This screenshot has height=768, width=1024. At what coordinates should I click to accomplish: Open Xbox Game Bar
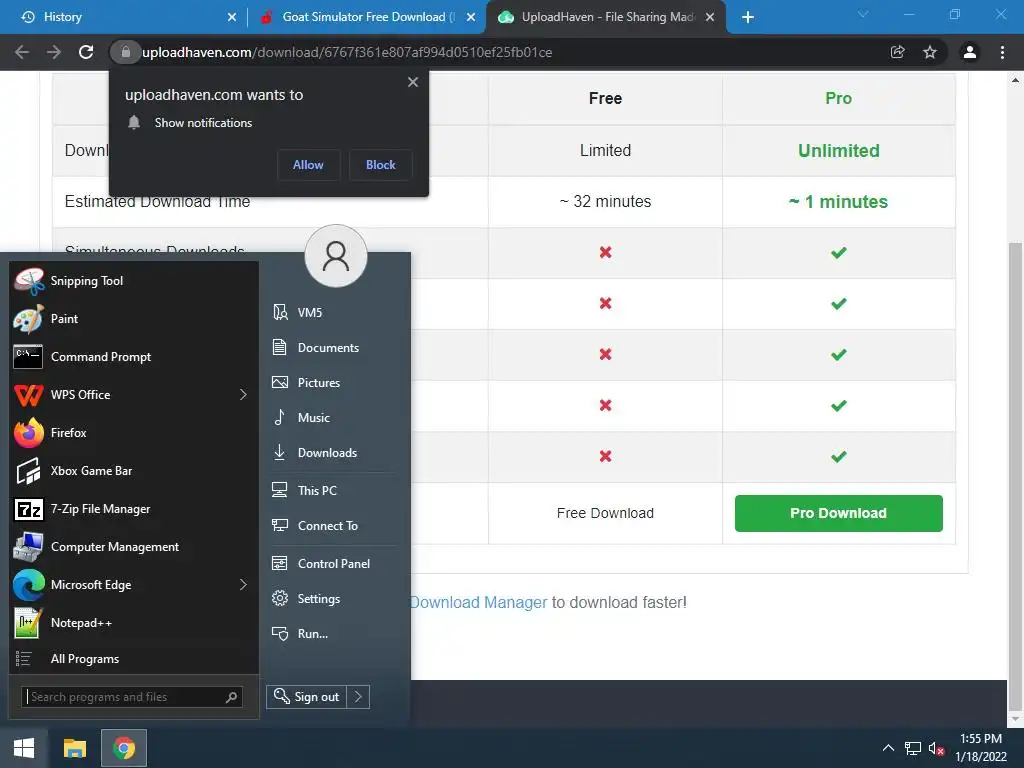click(x=133, y=471)
